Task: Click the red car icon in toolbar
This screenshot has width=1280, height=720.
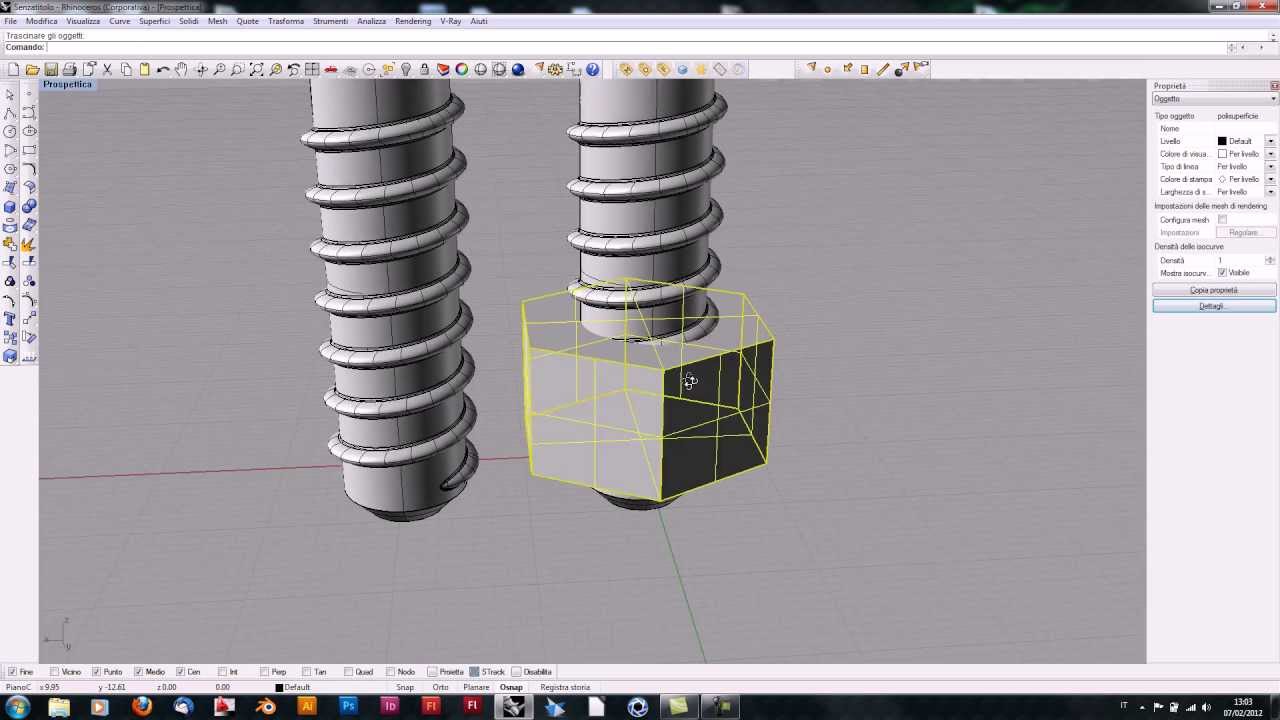Action: tap(331, 70)
